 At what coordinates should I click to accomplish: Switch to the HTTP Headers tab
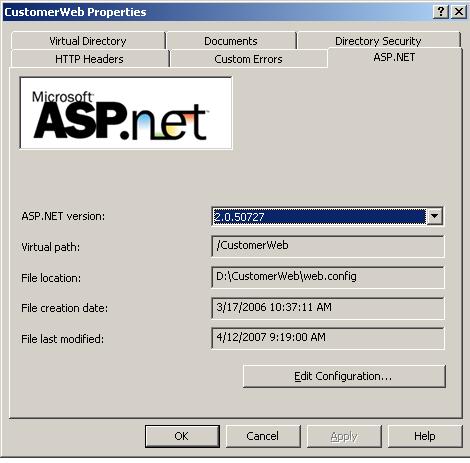tap(89, 59)
